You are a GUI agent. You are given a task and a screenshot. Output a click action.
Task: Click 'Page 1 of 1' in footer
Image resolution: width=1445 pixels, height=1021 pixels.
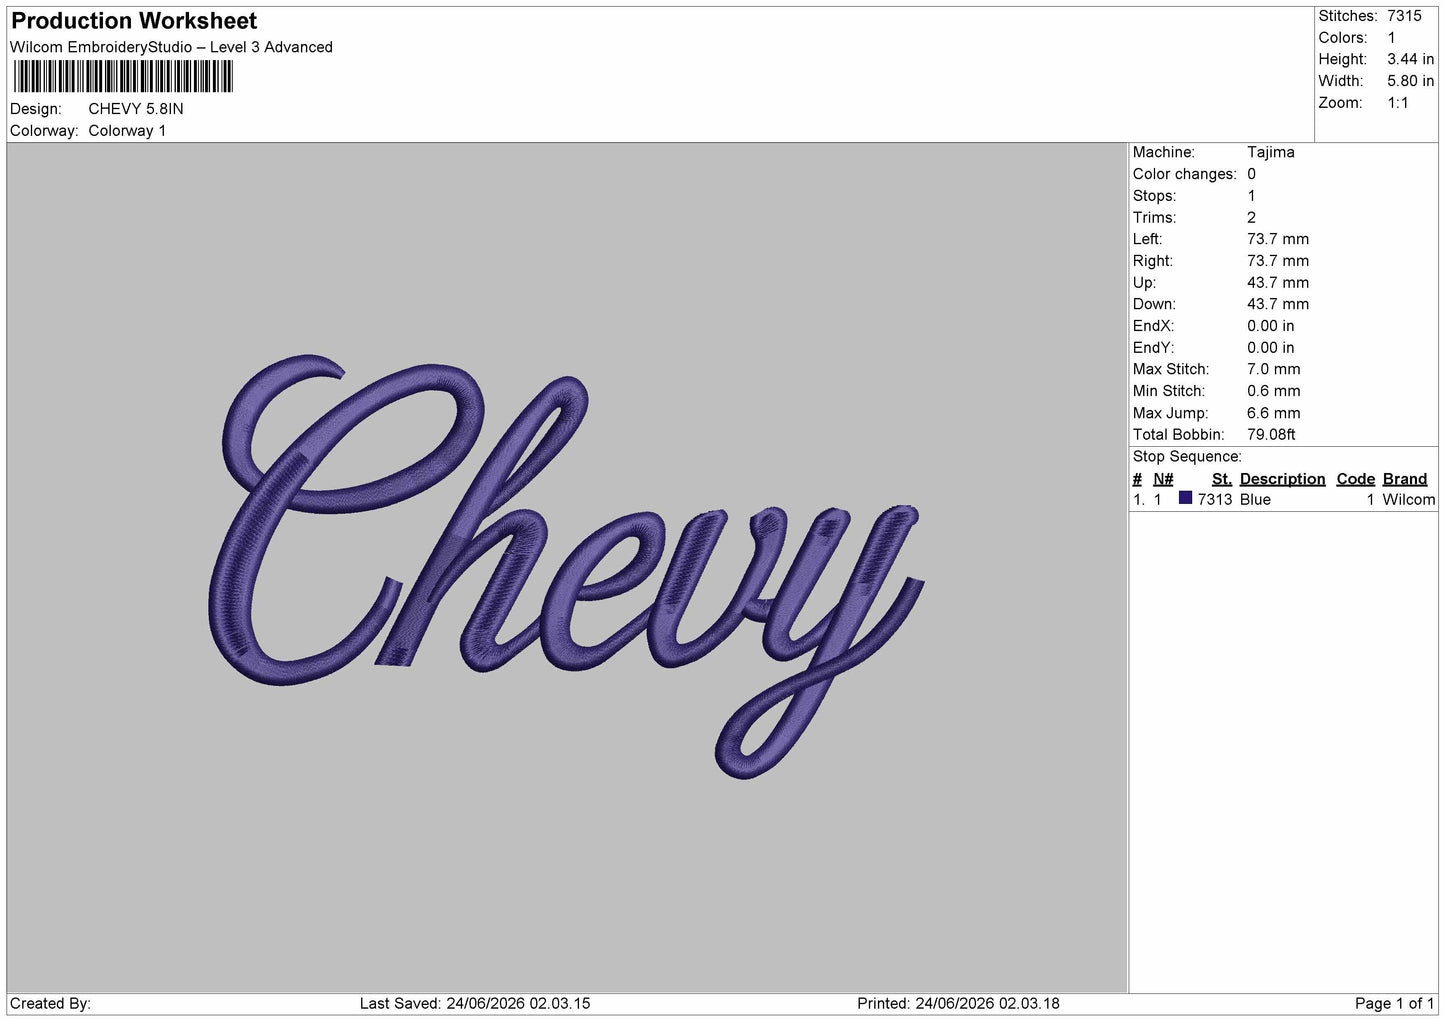pos(1395,1004)
